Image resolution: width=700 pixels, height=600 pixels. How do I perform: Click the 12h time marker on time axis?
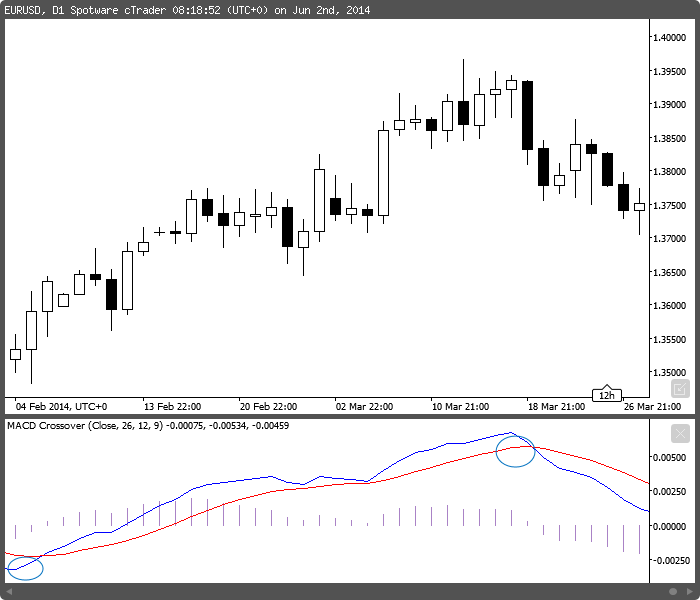pos(606,395)
